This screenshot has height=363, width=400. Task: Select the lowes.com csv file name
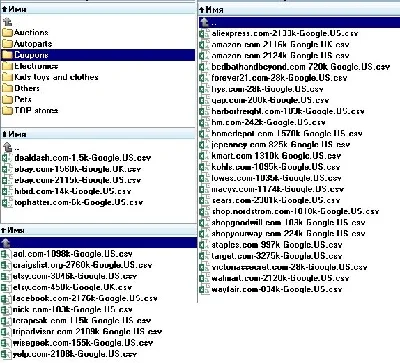point(276,178)
